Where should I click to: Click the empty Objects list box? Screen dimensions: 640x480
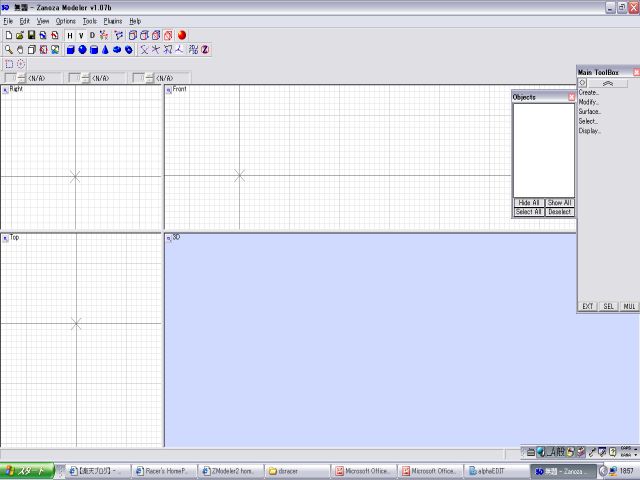coord(544,150)
